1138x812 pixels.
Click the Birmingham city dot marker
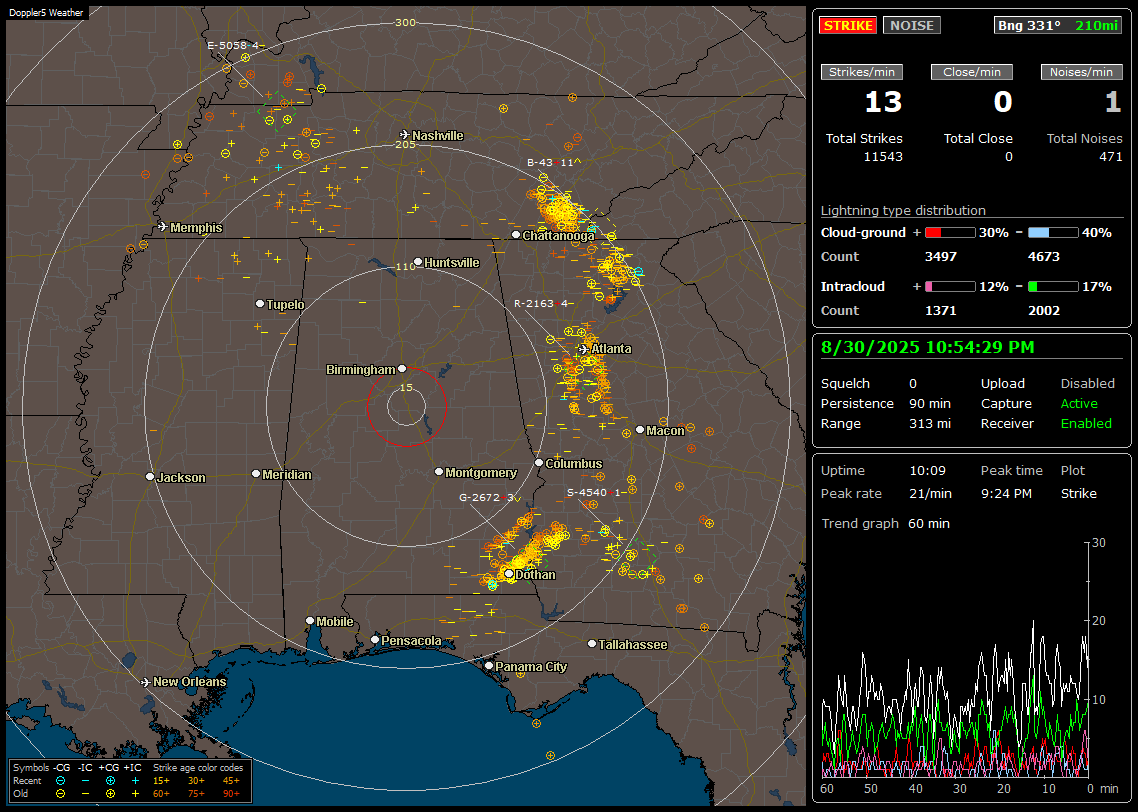[x=402, y=369]
